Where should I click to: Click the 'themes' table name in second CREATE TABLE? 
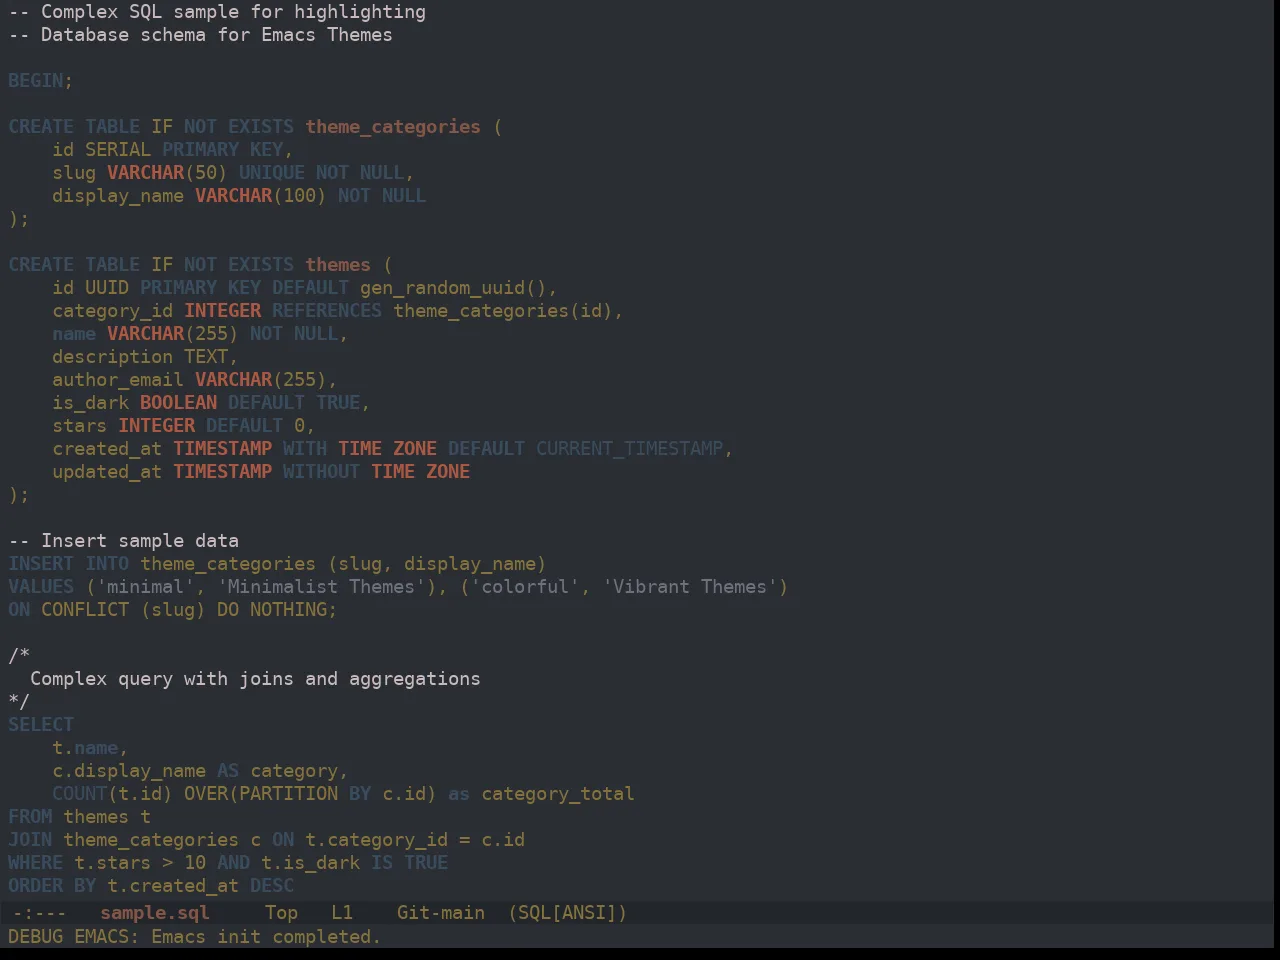click(x=338, y=264)
